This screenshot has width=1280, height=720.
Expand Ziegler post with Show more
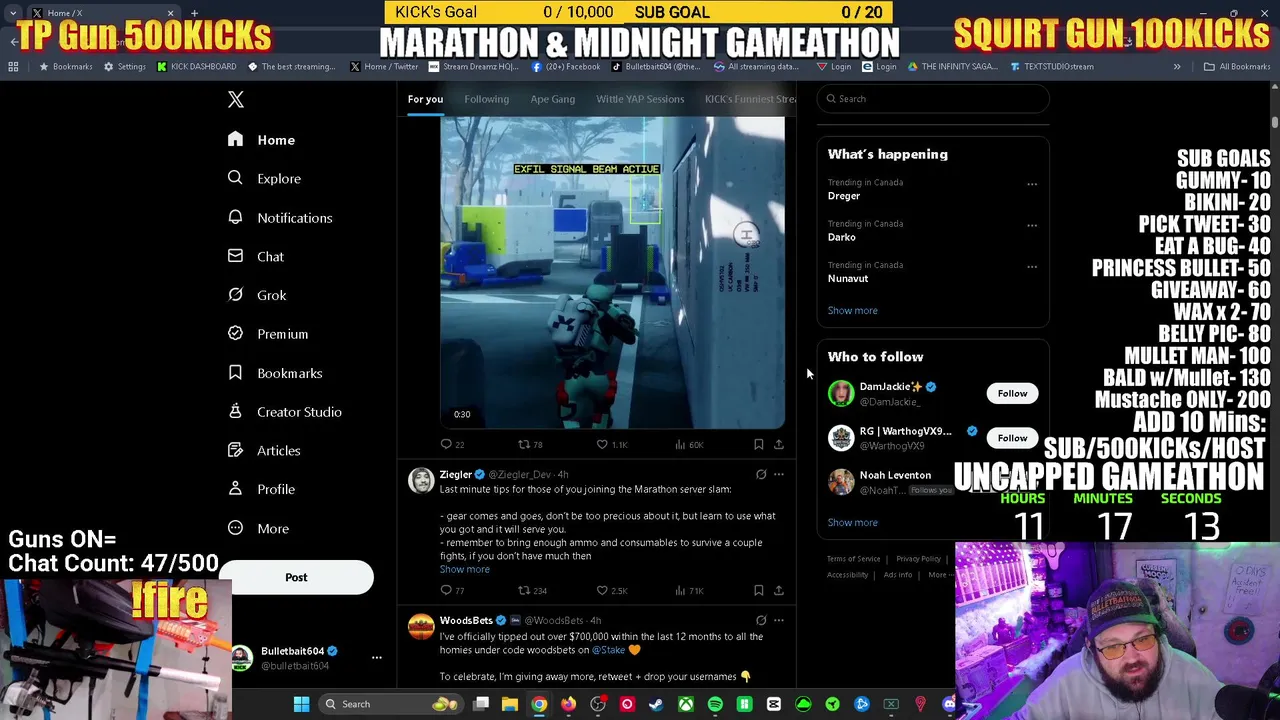[464, 569]
